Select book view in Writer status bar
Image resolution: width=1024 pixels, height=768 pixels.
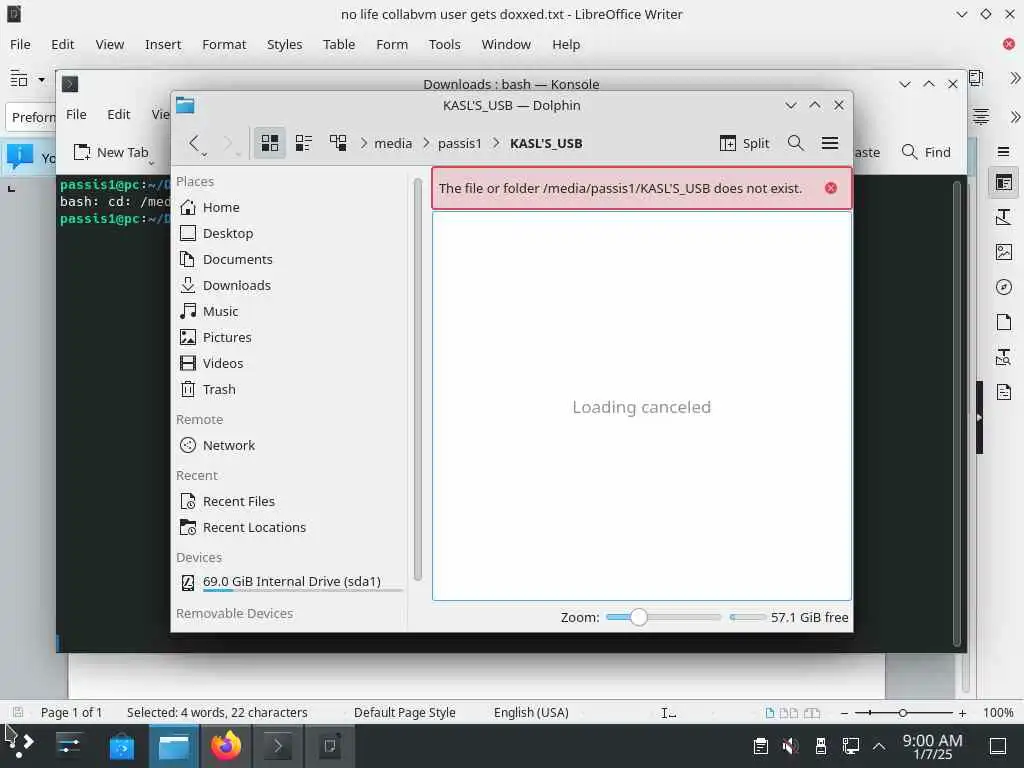coord(812,713)
